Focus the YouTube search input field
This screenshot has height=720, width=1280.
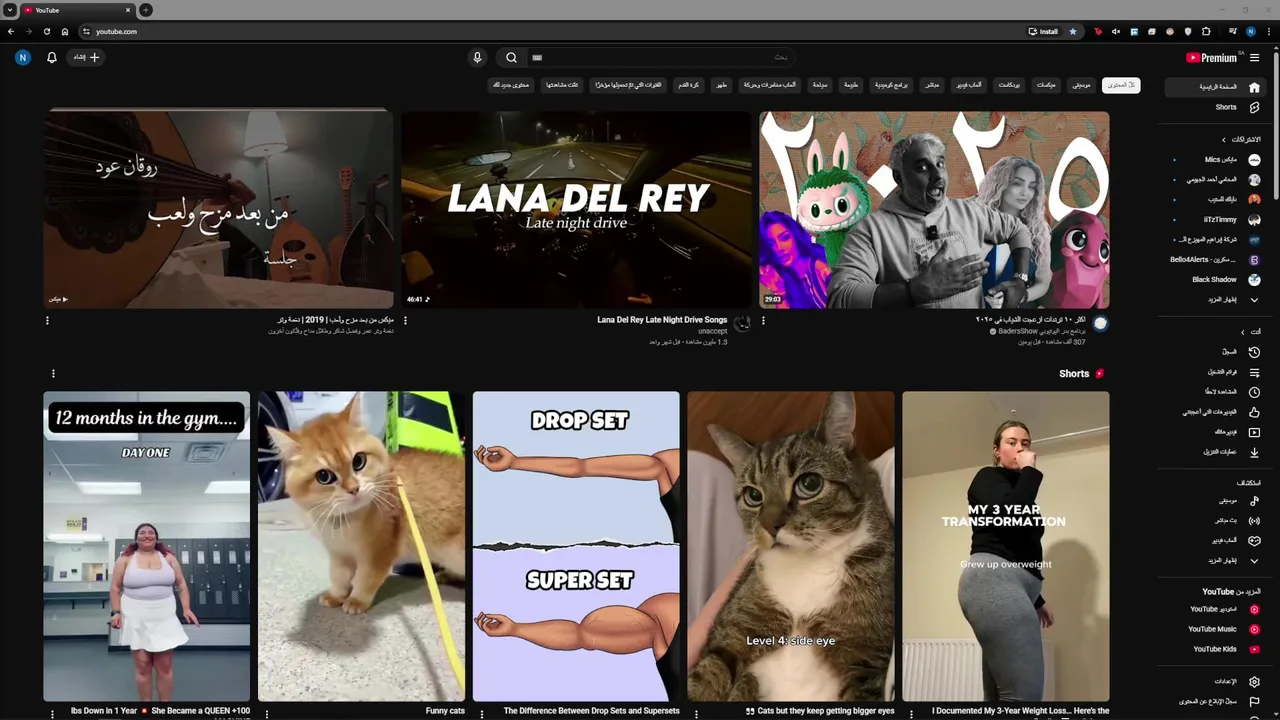coord(660,58)
